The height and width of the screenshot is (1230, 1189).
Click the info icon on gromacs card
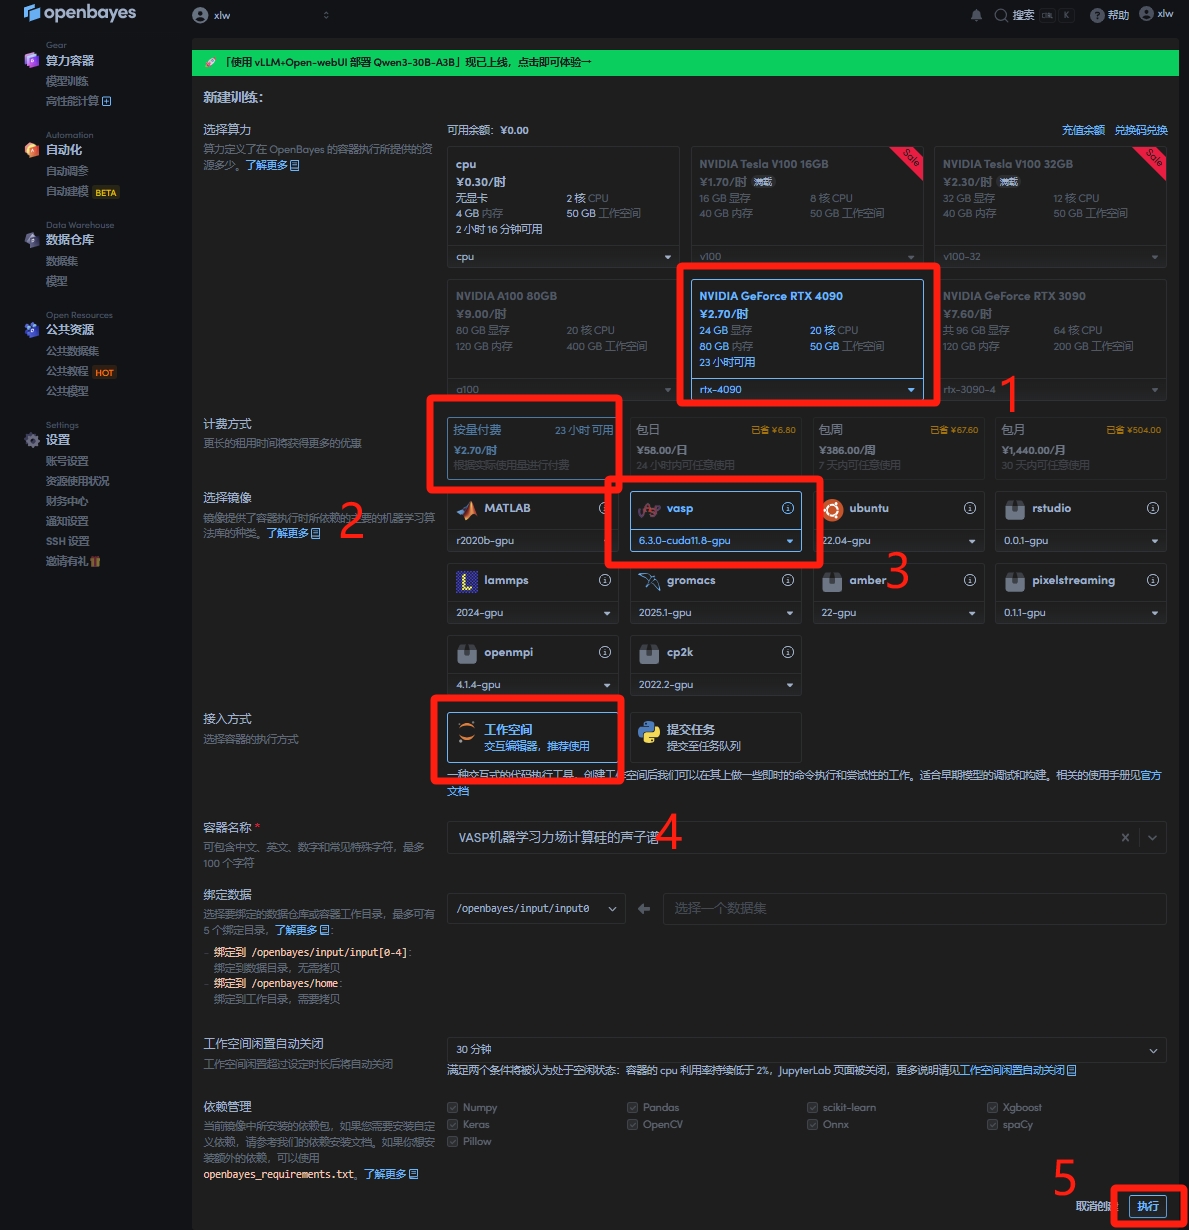787,580
